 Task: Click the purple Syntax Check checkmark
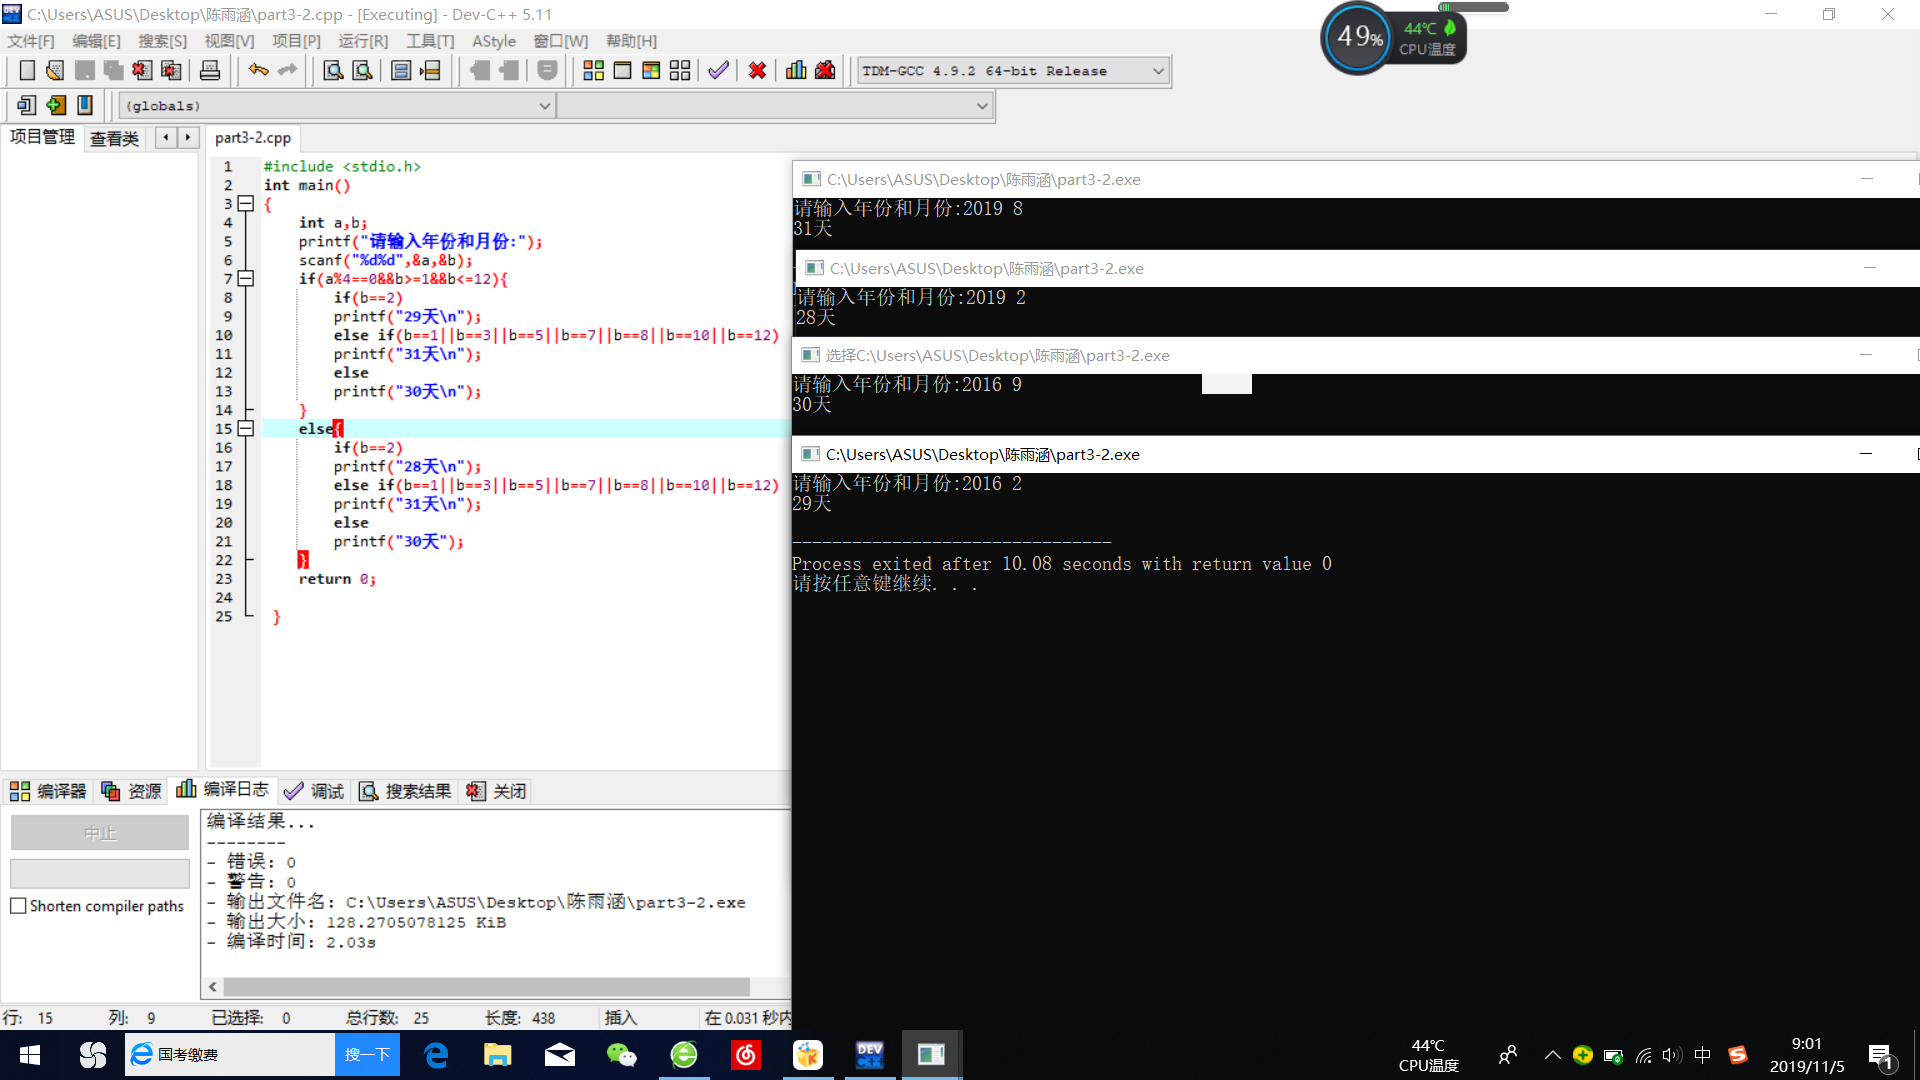coord(718,71)
